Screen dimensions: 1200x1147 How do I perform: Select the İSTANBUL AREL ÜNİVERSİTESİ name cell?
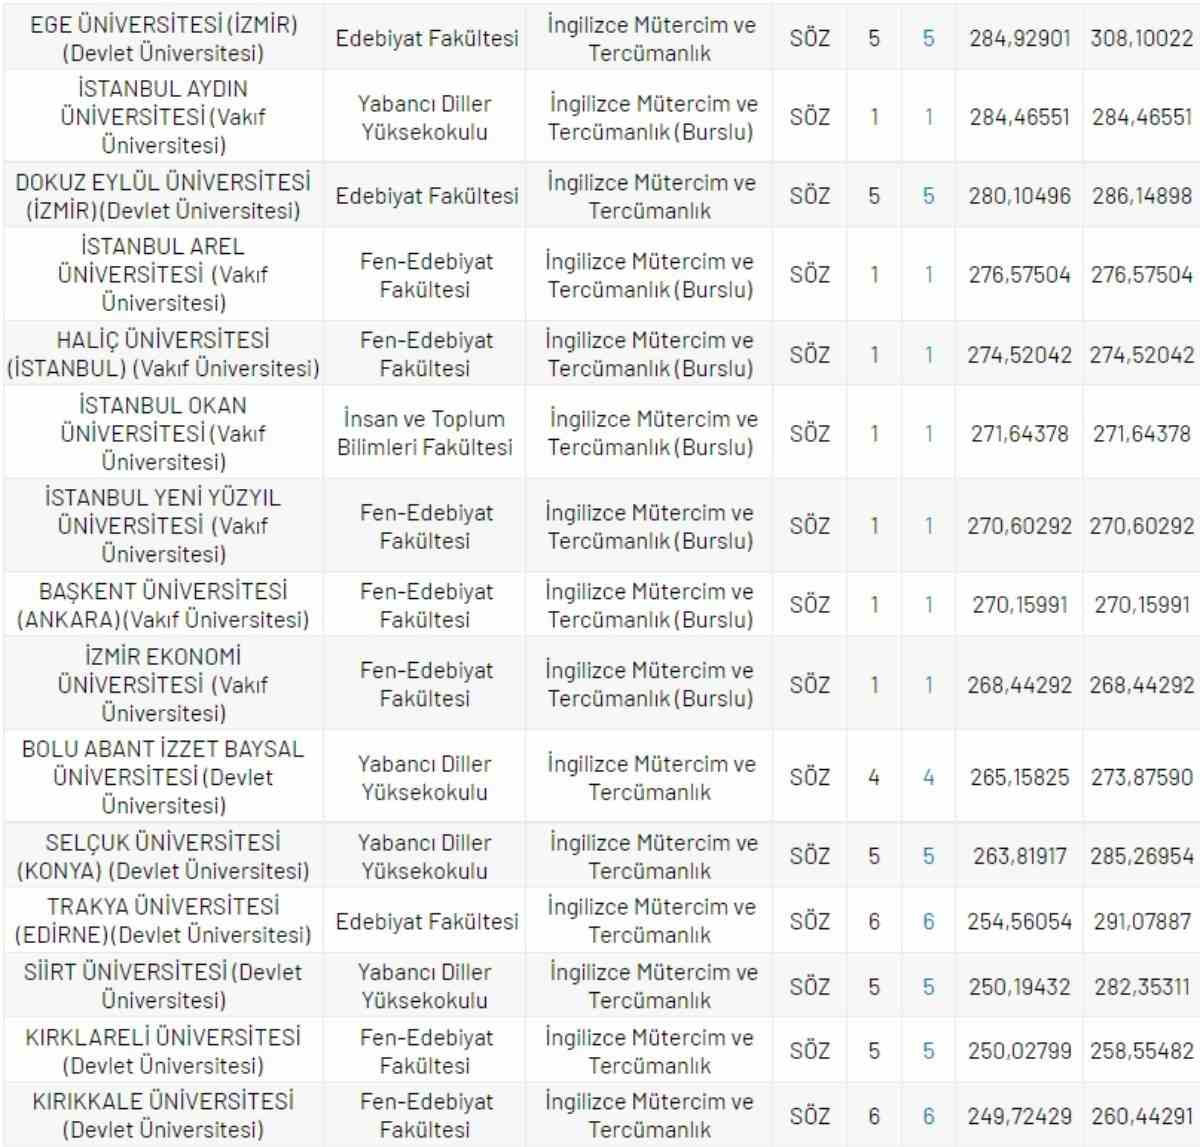pos(163,275)
